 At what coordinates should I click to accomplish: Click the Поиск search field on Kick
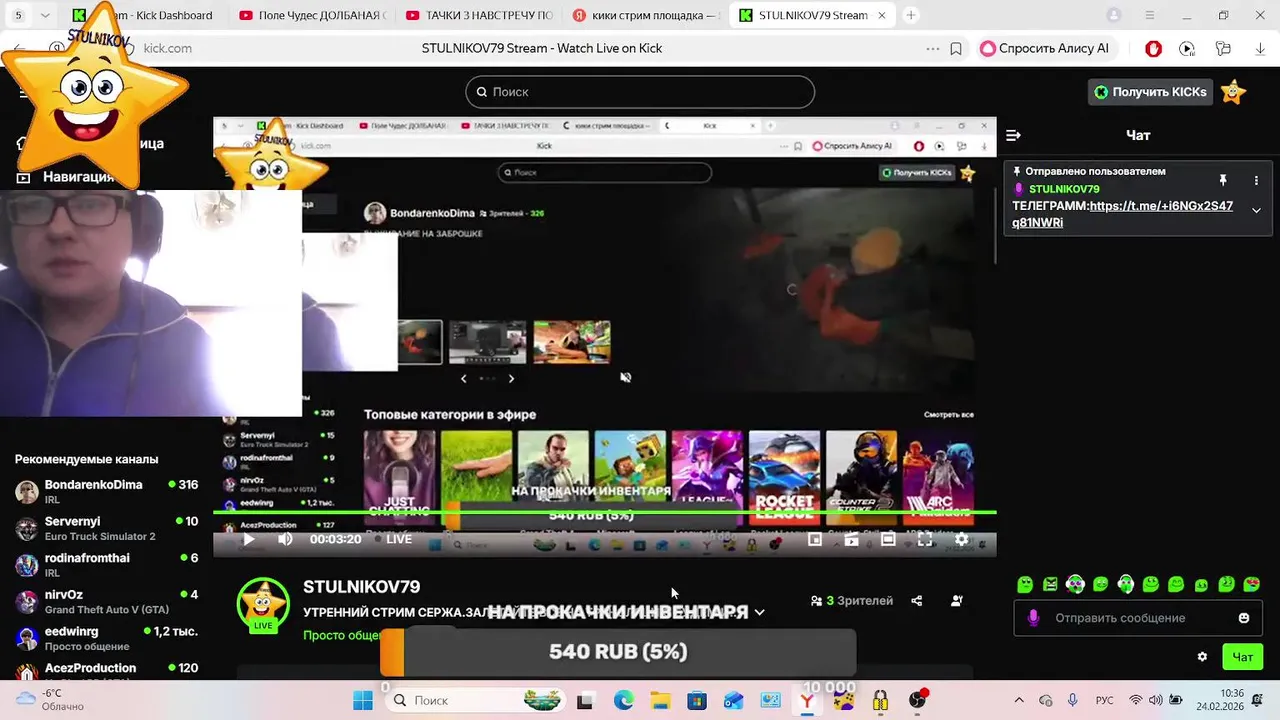pos(640,92)
